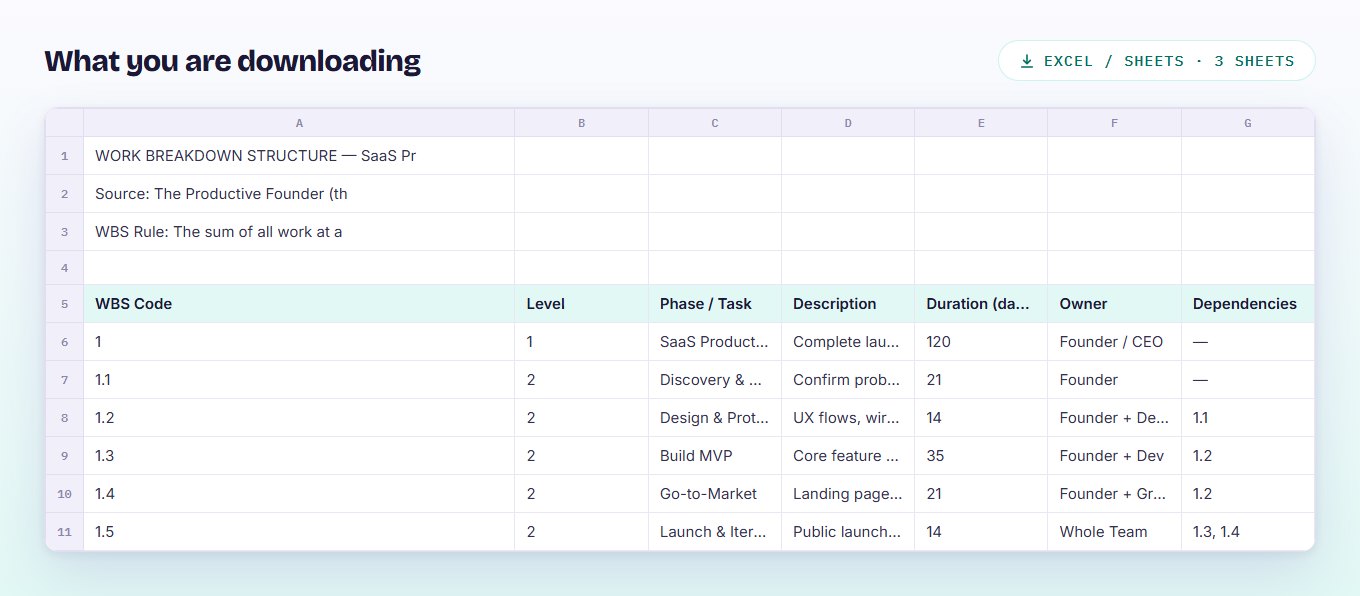Click the 'UX flows, wir...' description cell
1360x596 pixels.
(848, 418)
